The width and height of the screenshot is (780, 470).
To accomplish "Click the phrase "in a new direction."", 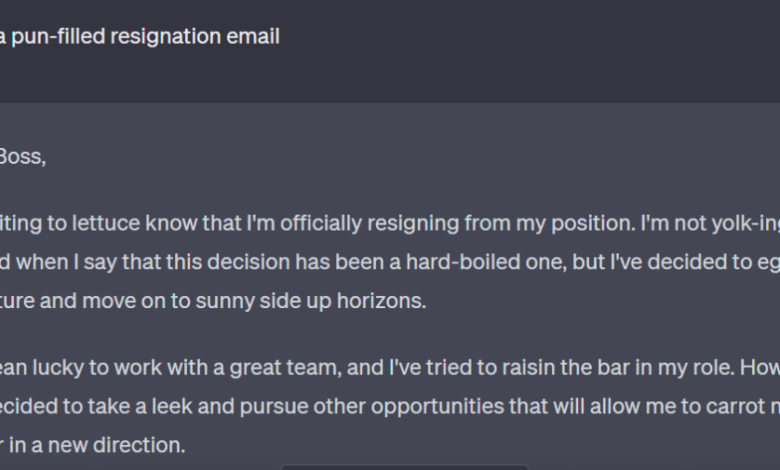I will point(97,445).
